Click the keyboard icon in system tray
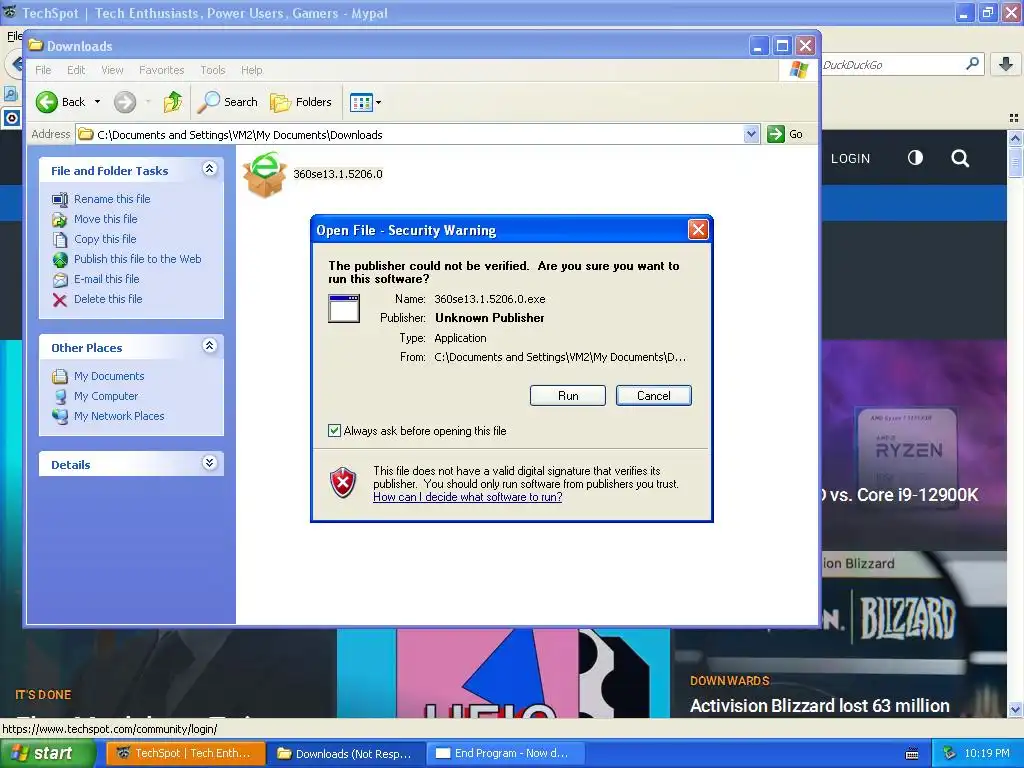The image size is (1024, 768). (x=912, y=754)
